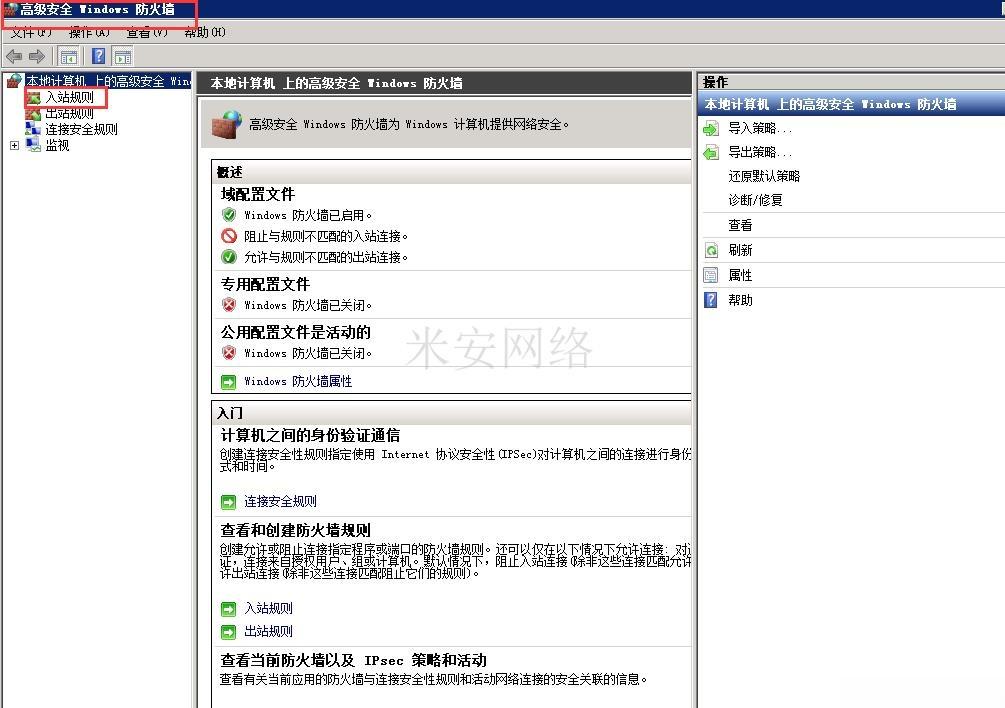The image size is (1005, 708).
Task: Open the 查看 action in the actions pane
Action: pyautogui.click(x=740, y=226)
